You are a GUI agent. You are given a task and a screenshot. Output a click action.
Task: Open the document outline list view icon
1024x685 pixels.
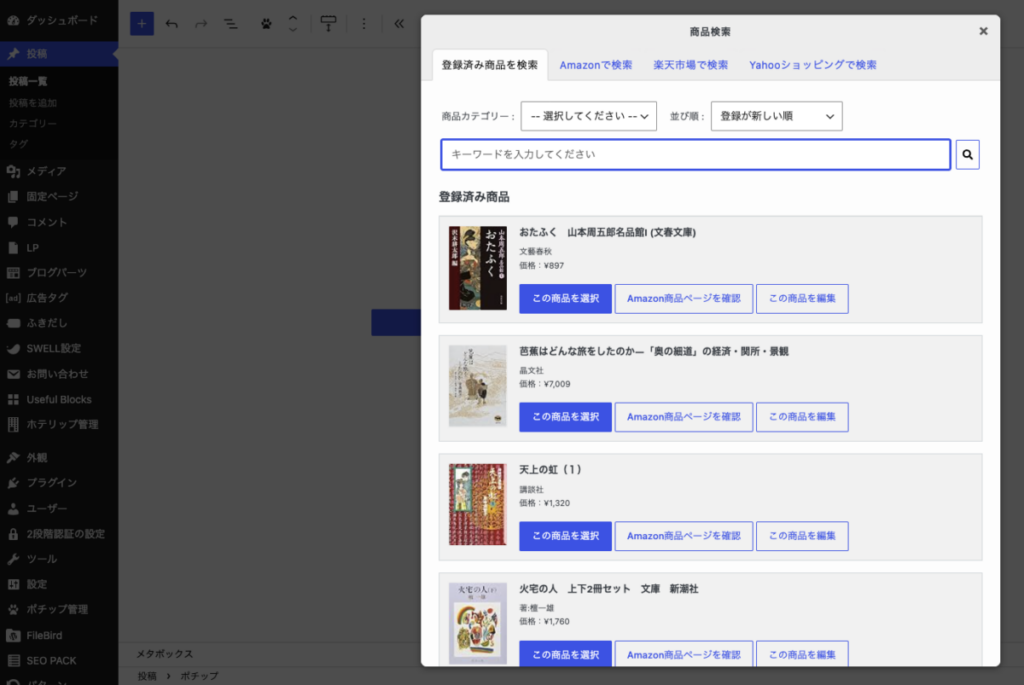231,24
